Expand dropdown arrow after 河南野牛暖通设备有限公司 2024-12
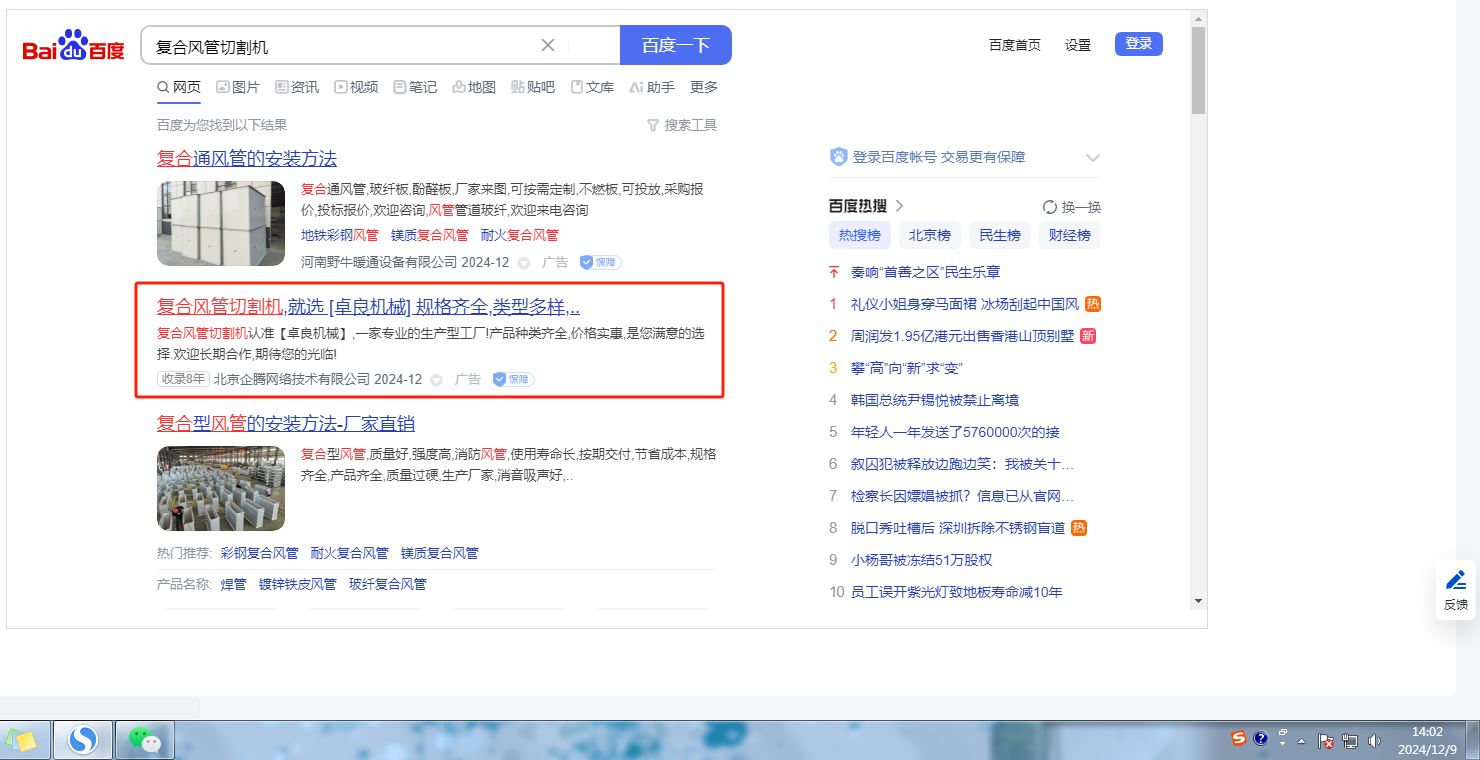This screenshot has height=760, width=1480. (523, 263)
